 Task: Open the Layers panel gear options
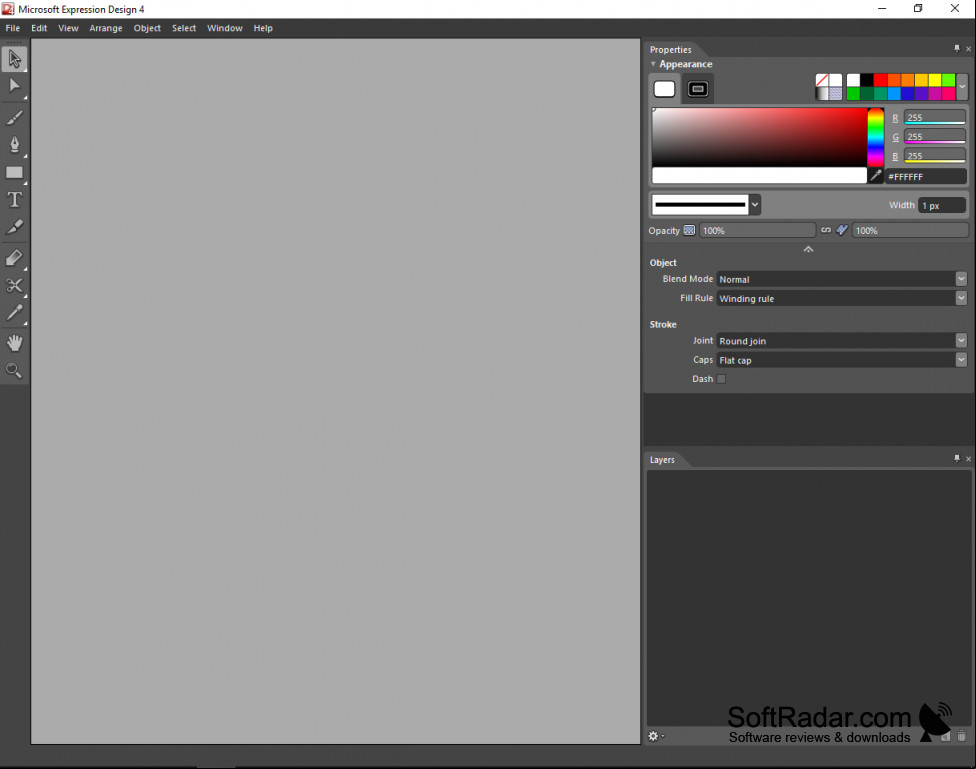(x=655, y=736)
